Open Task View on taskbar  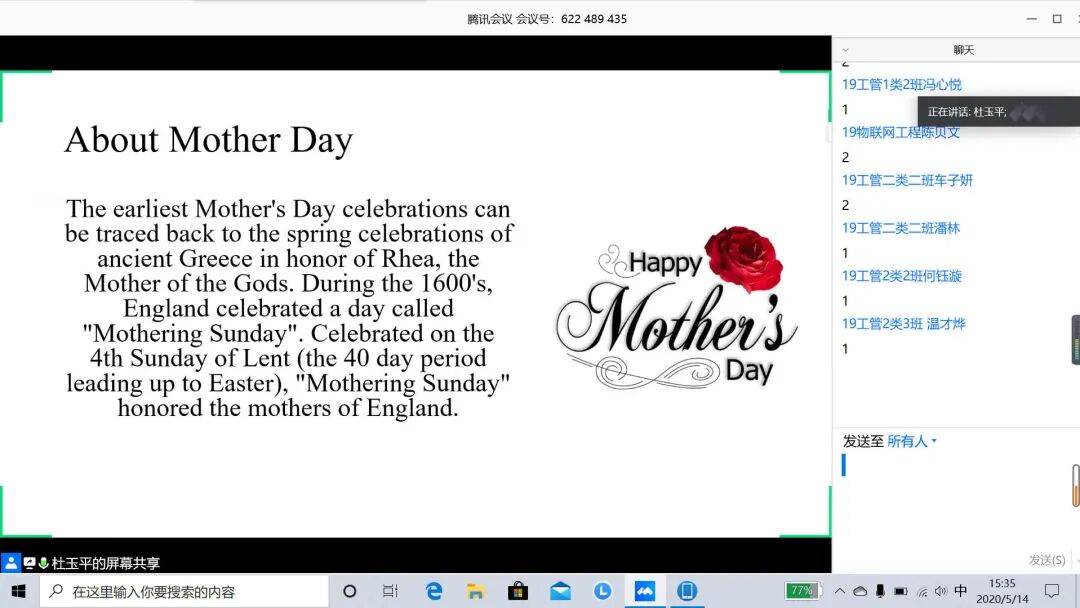coord(391,591)
